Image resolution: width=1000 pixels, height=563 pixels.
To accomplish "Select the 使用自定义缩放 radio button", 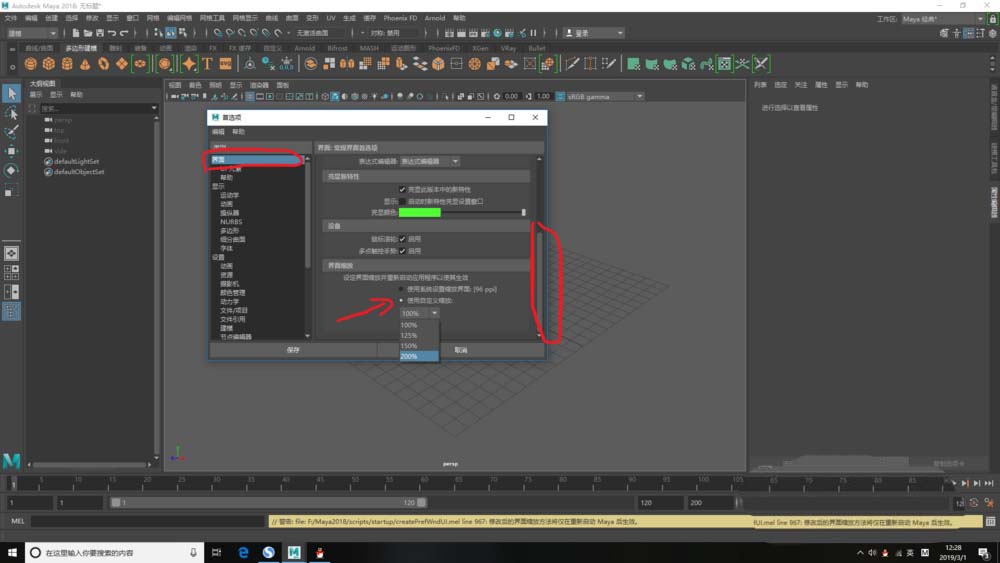I will (402, 300).
